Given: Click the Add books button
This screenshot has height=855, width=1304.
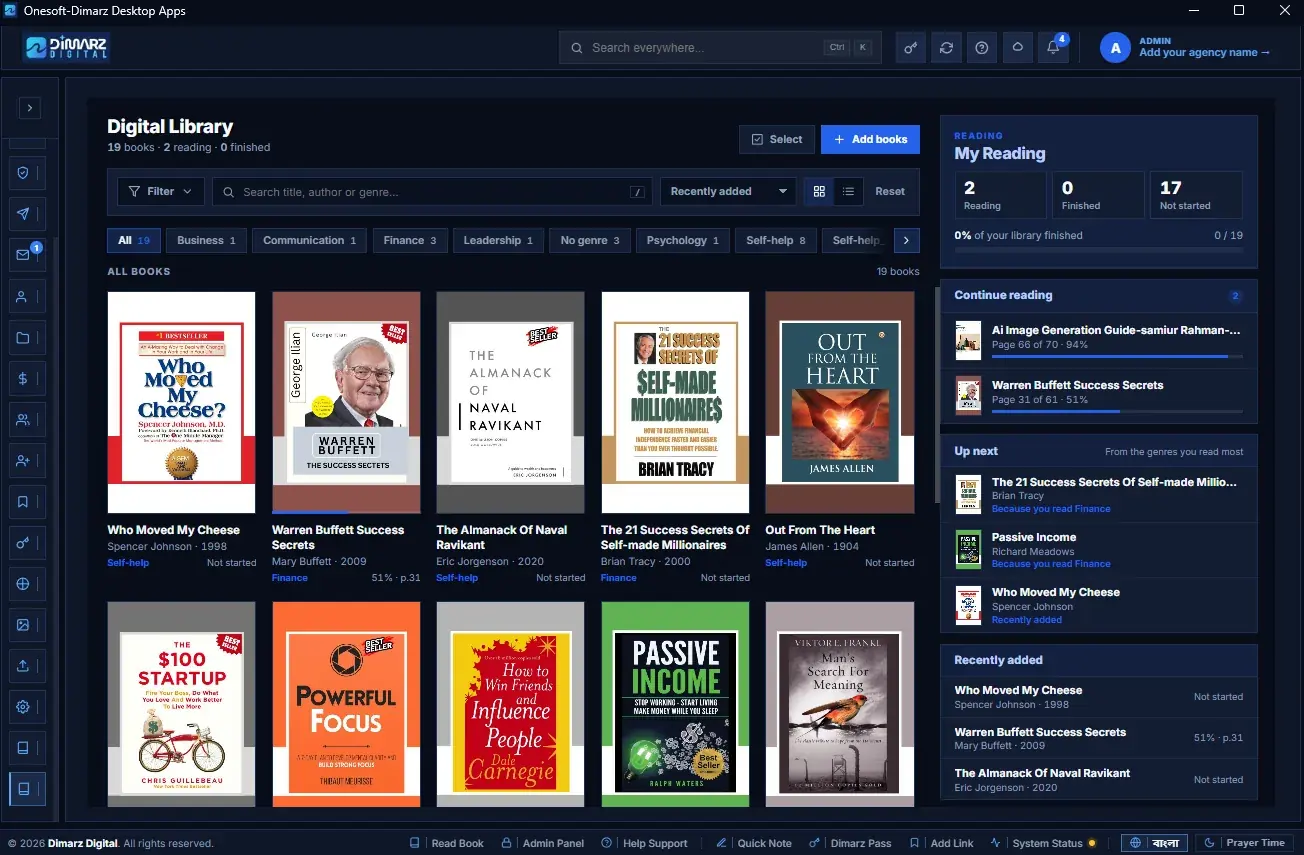Looking at the screenshot, I should (870, 139).
